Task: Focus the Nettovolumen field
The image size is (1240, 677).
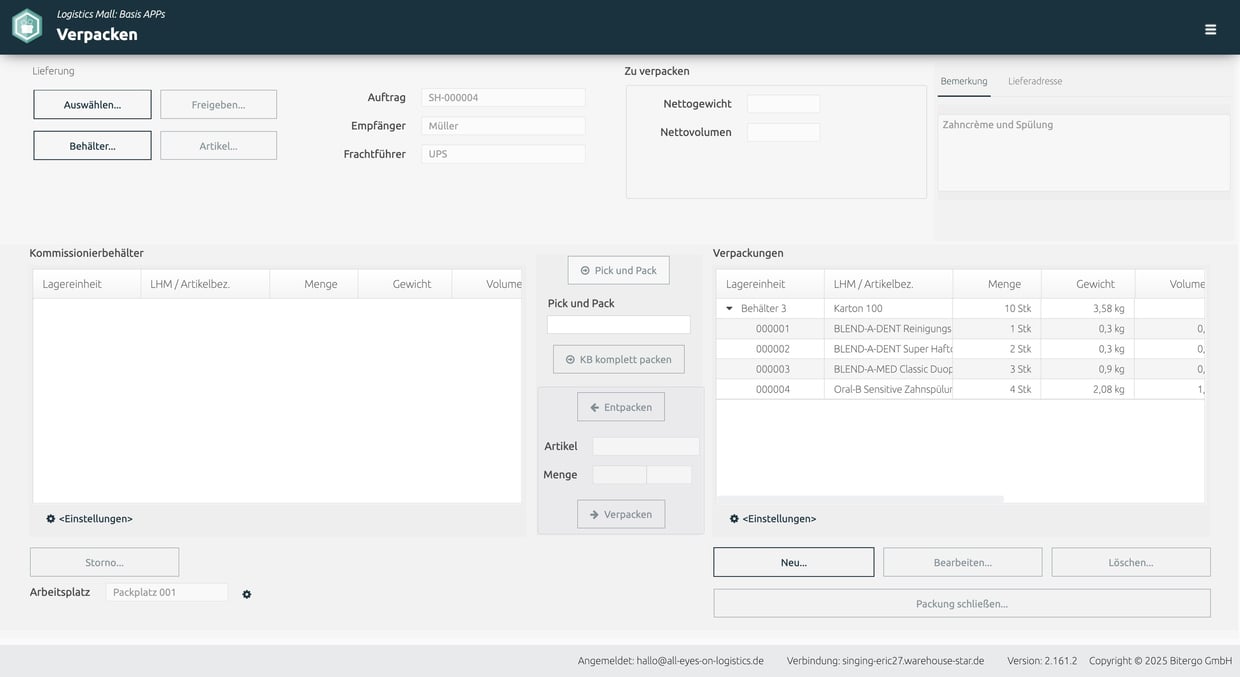Action: pyautogui.click(x=783, y=132)
